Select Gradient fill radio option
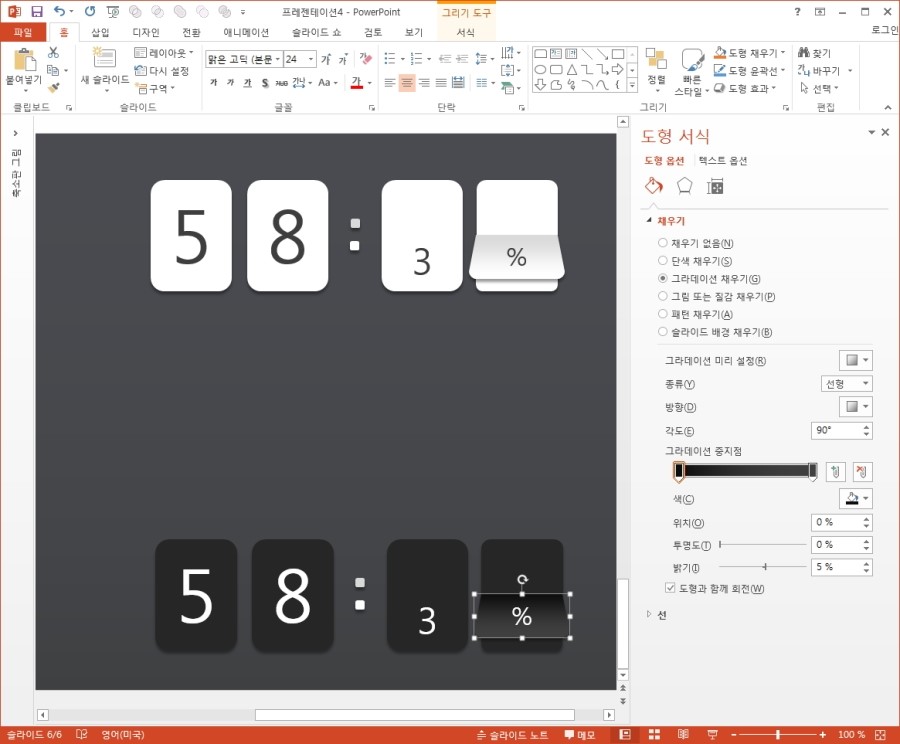Screen dimensions: 900x744 click(x=663, y=278)
